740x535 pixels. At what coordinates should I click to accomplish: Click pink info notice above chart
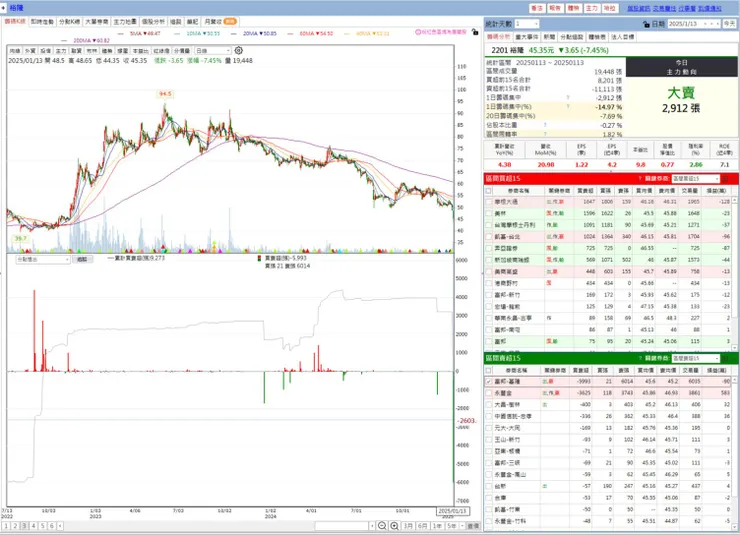click(x=441, y=32)
